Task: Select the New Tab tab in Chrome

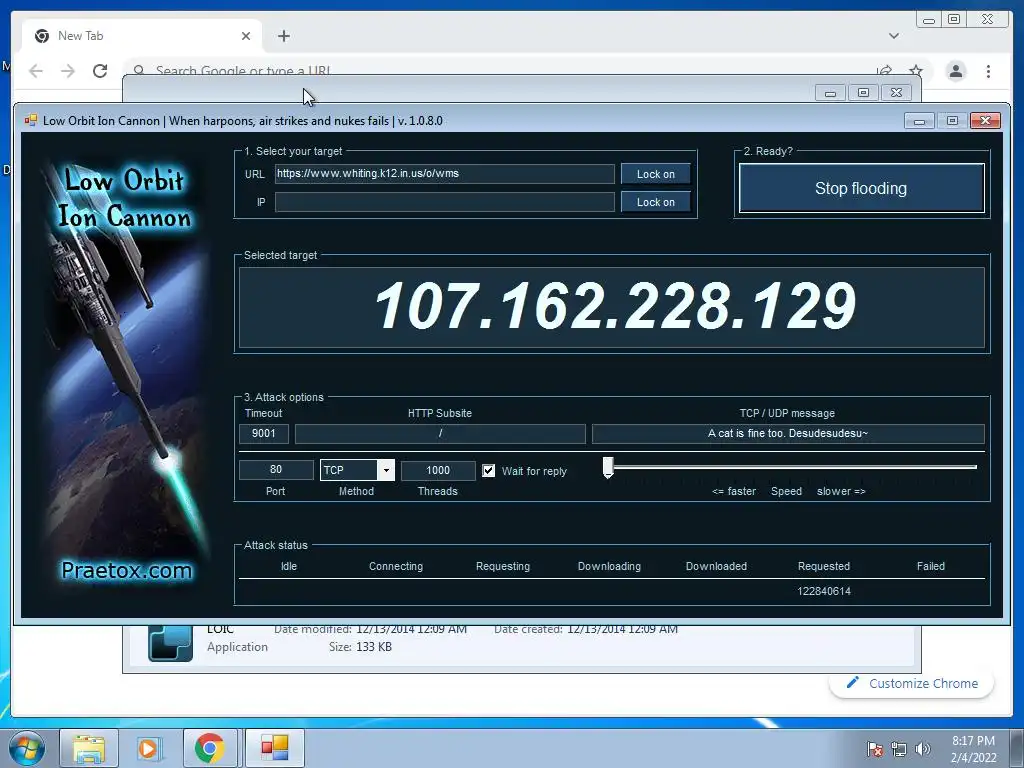Action: coord(142,36)
